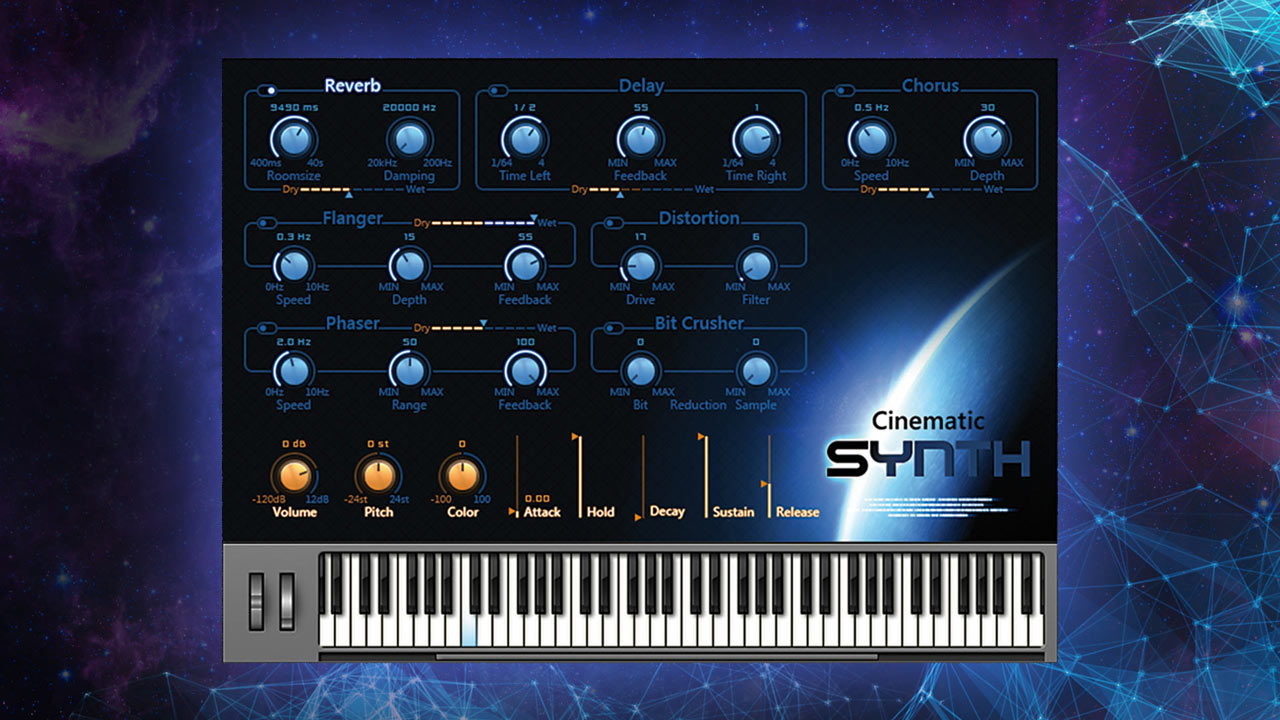Click the Reverb Damping knob
Screen dimensions: 1280x720
point(408,139)
